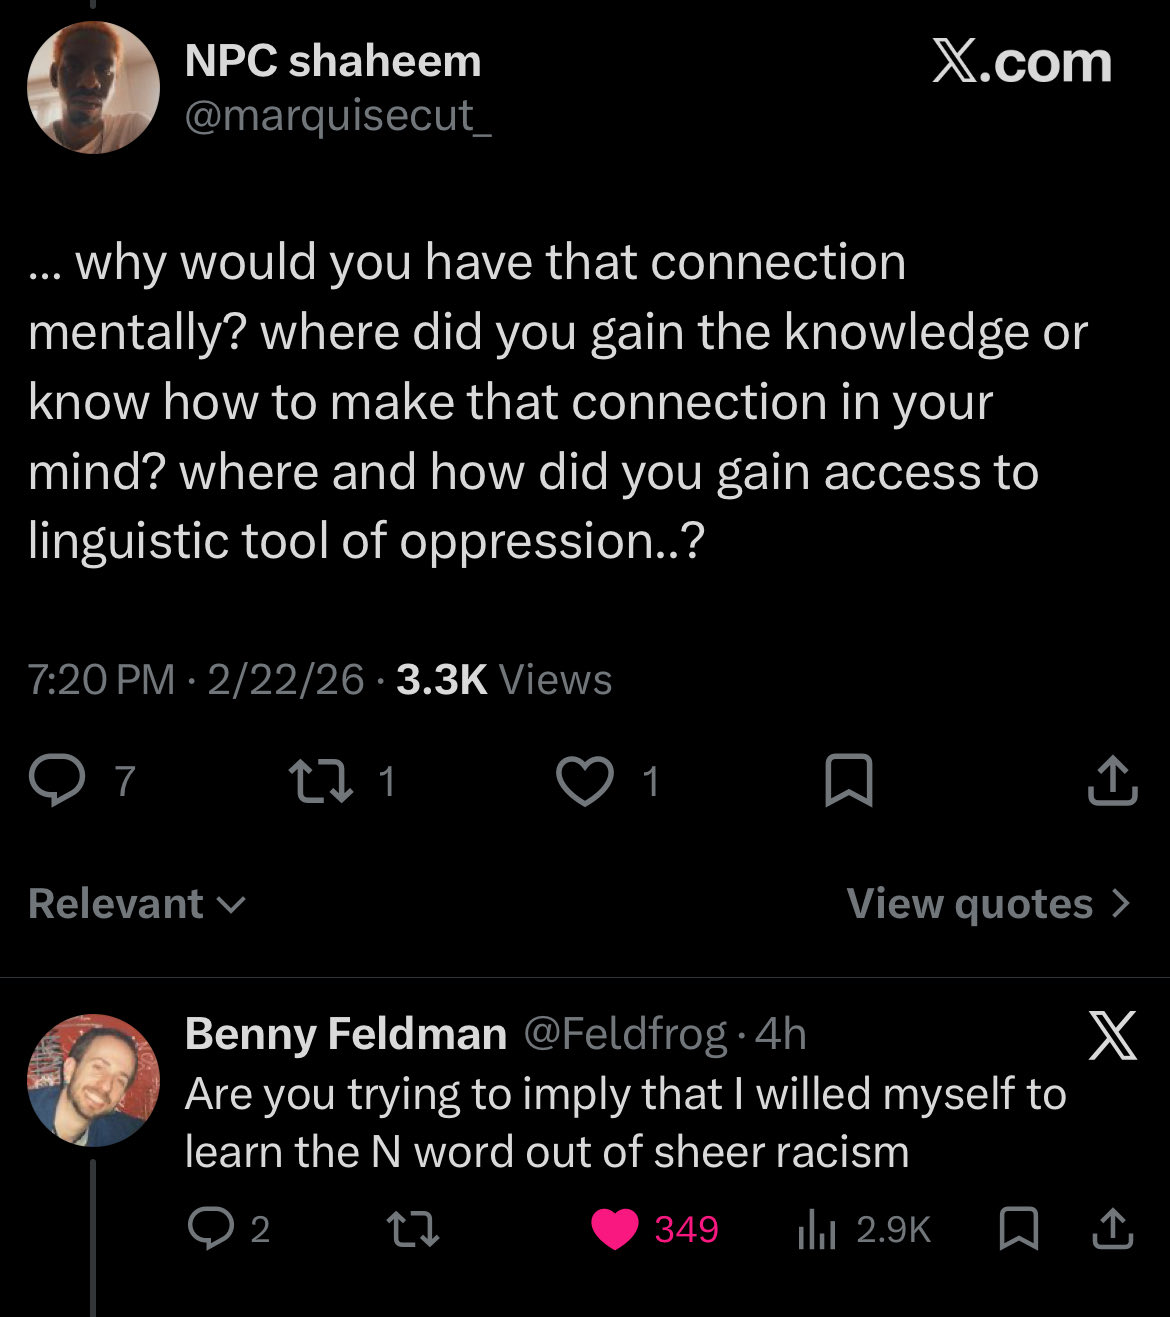Reply to Benny Feldman's comment
This screenshot has height=1317, width=1170.
pos(211,1229)
